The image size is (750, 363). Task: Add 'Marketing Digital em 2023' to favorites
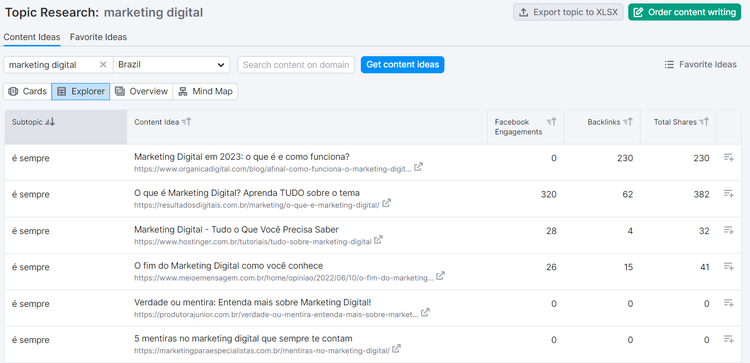point(728,157)
